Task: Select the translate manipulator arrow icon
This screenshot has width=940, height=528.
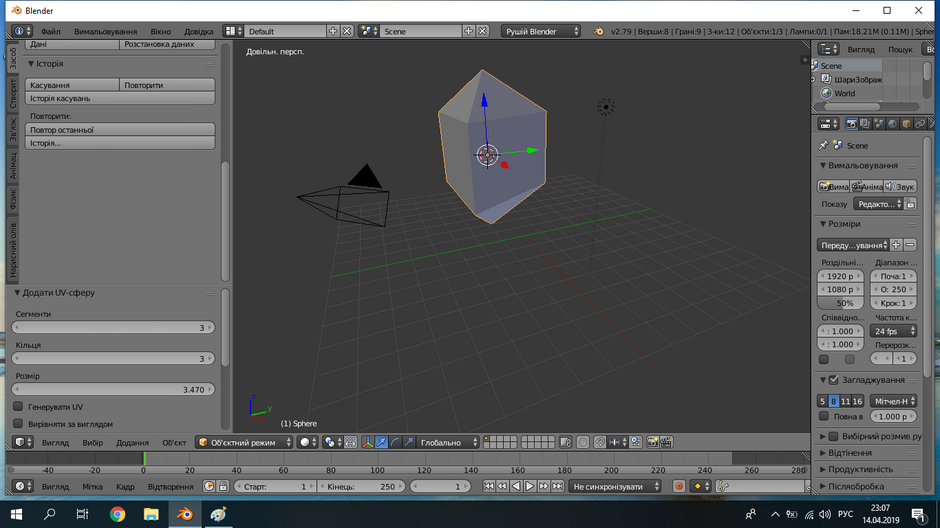Action: [381, 442]
